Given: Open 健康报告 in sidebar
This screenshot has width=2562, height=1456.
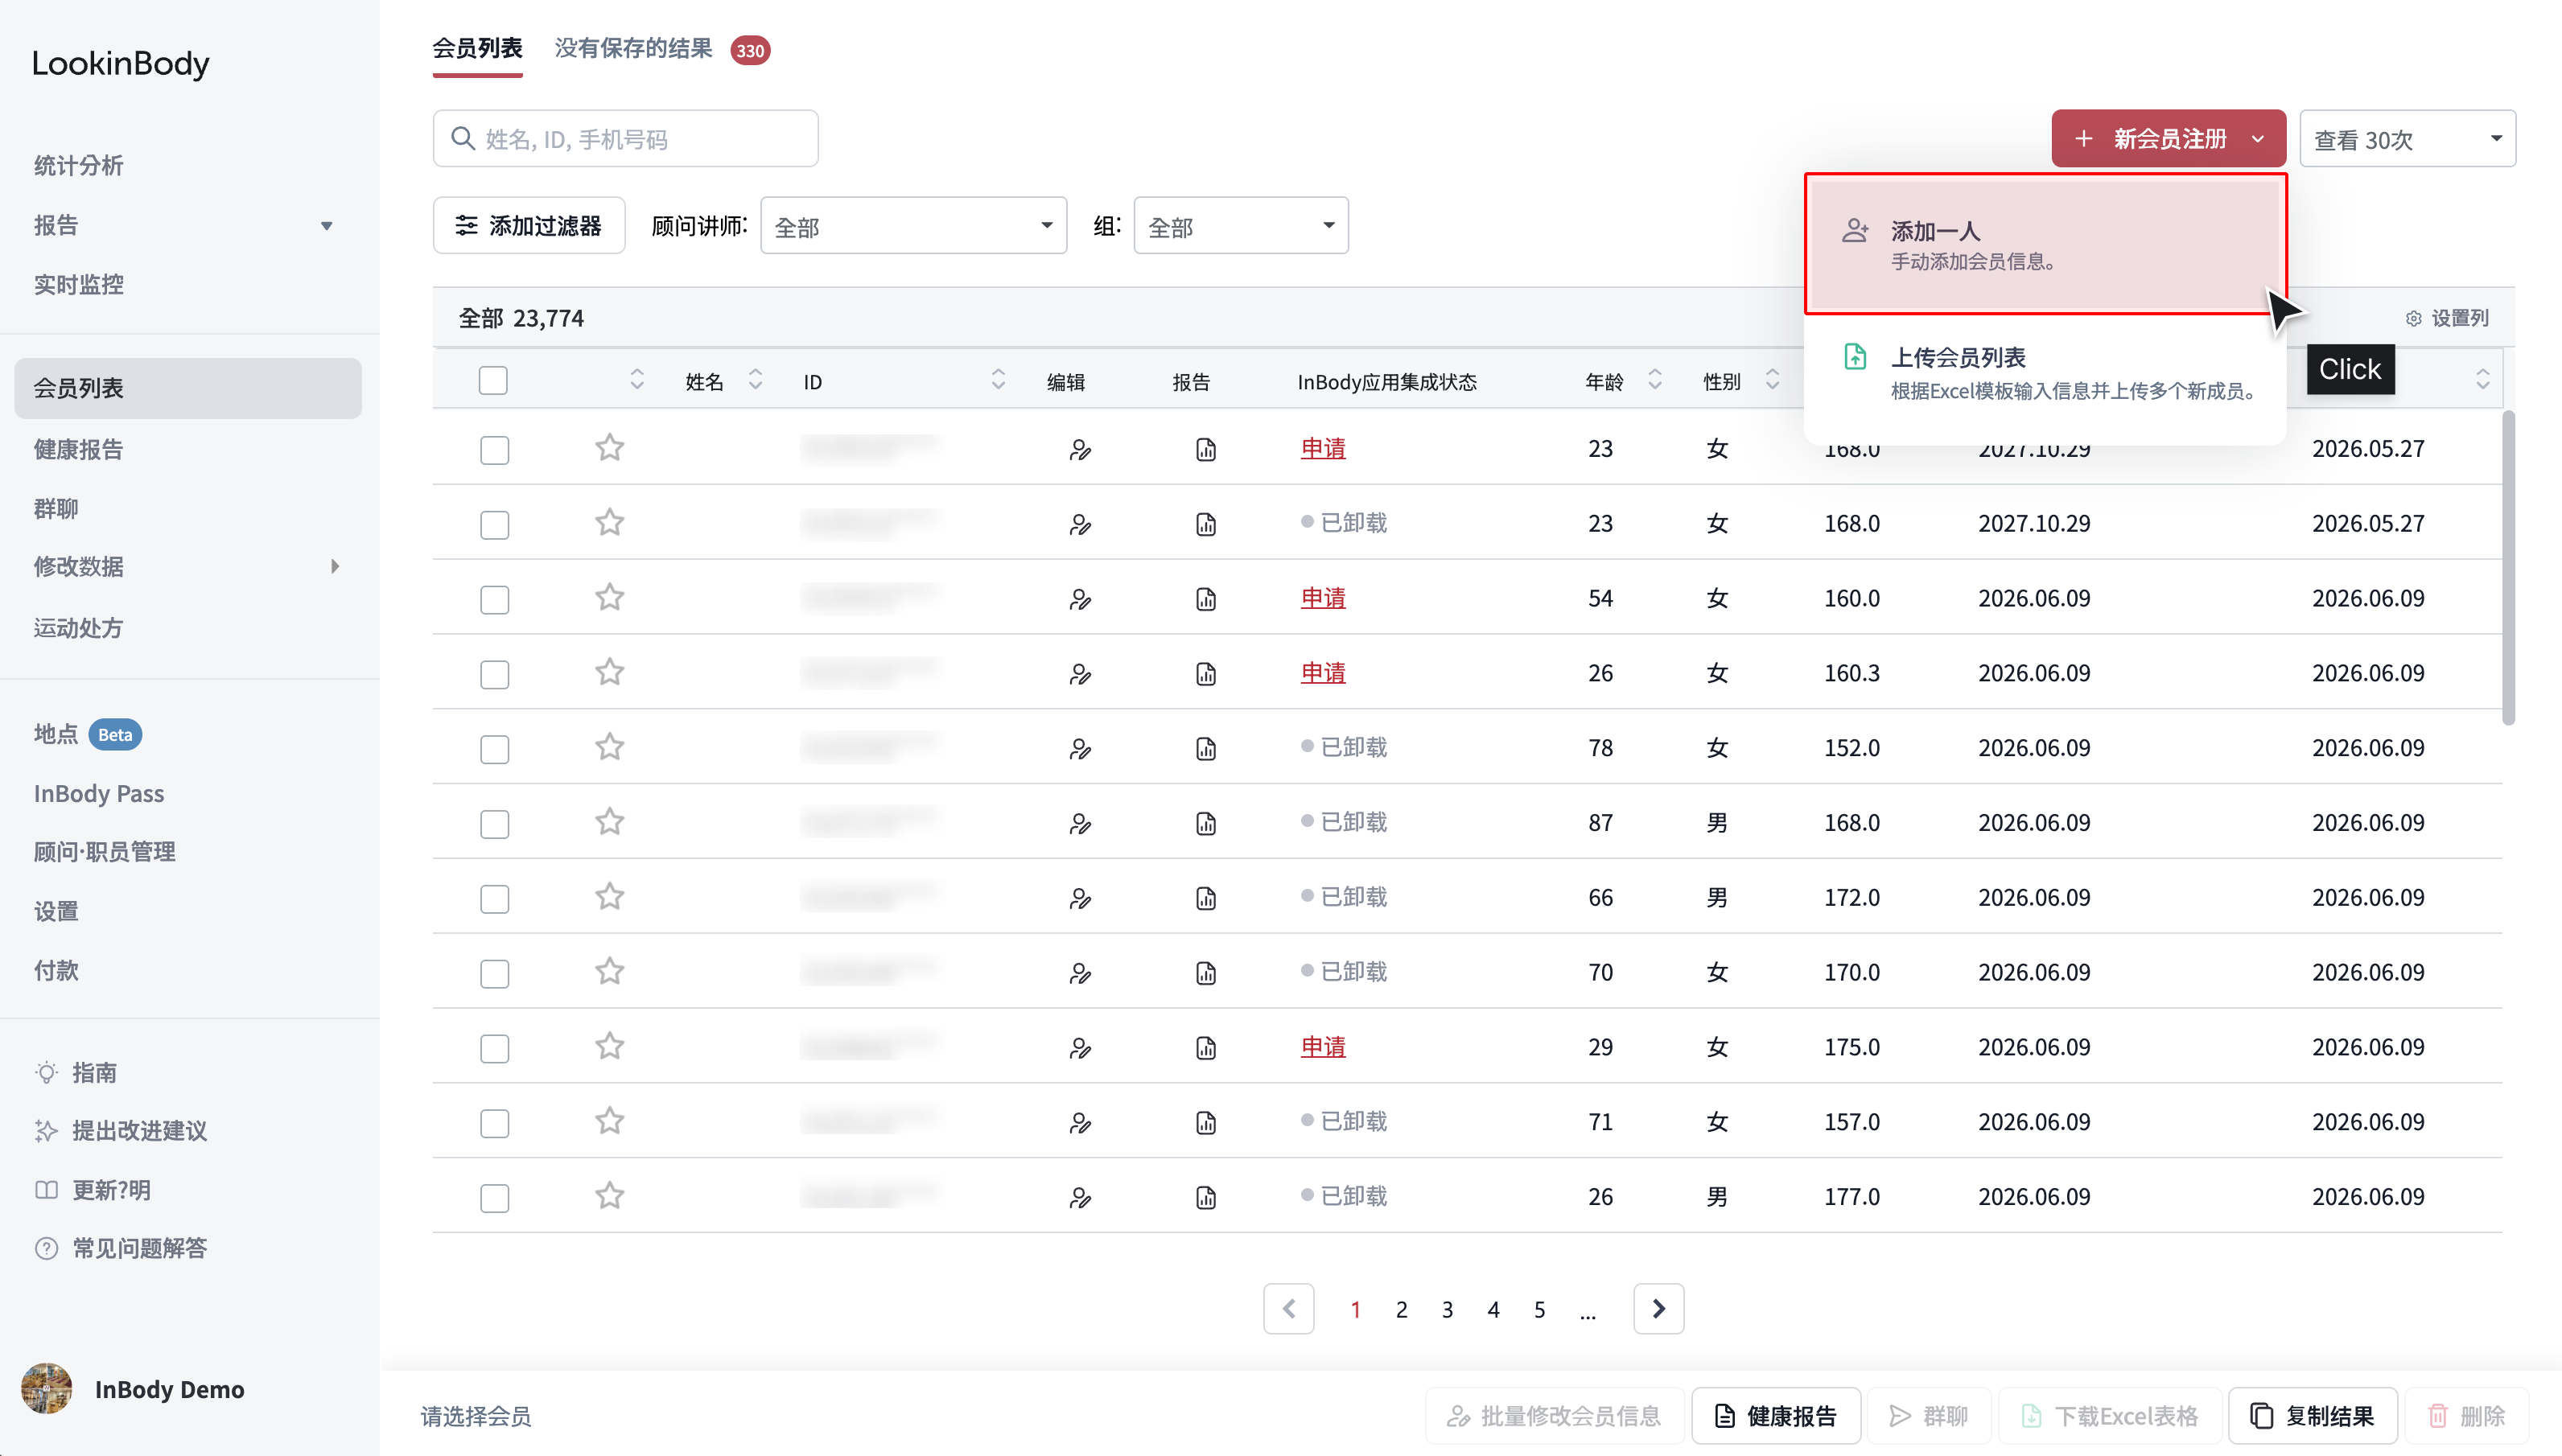Looking at the screenshot, I should (78, 449).
